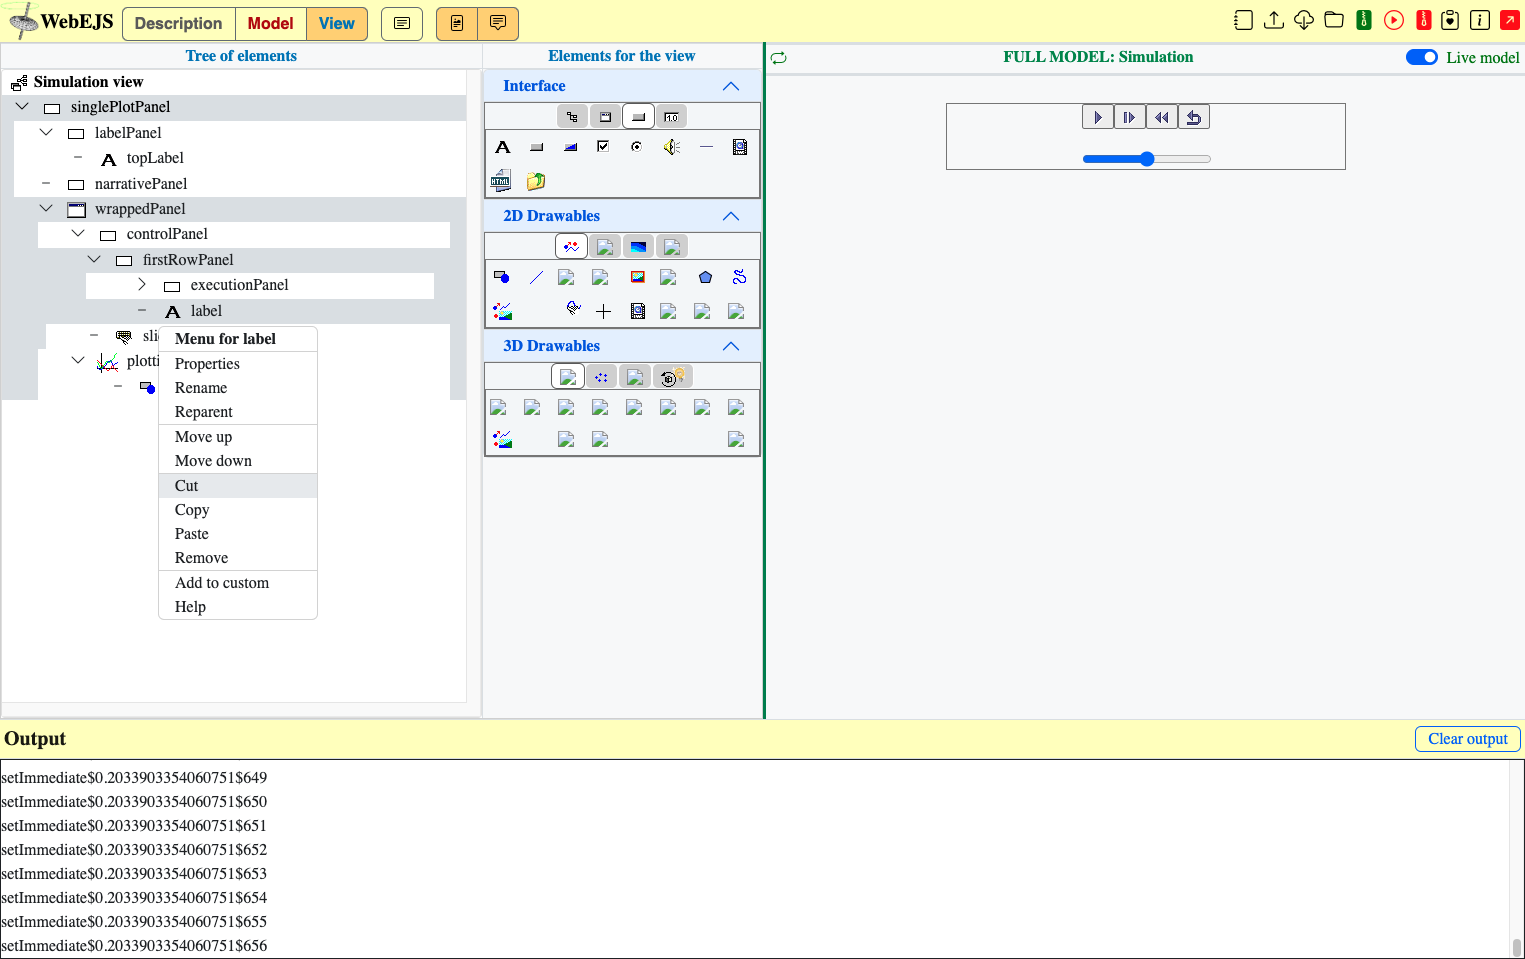Open the information 'i' icon
This screenshot has height=959, width=1525.
[1480, 20]
